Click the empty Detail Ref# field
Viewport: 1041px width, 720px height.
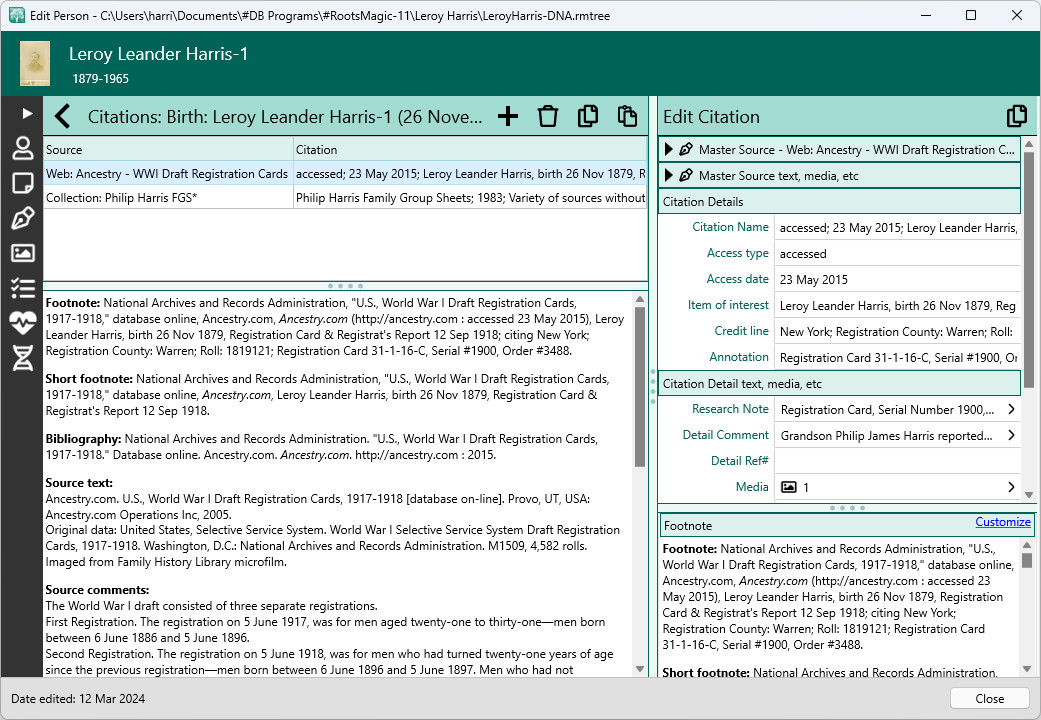(898, 461)
